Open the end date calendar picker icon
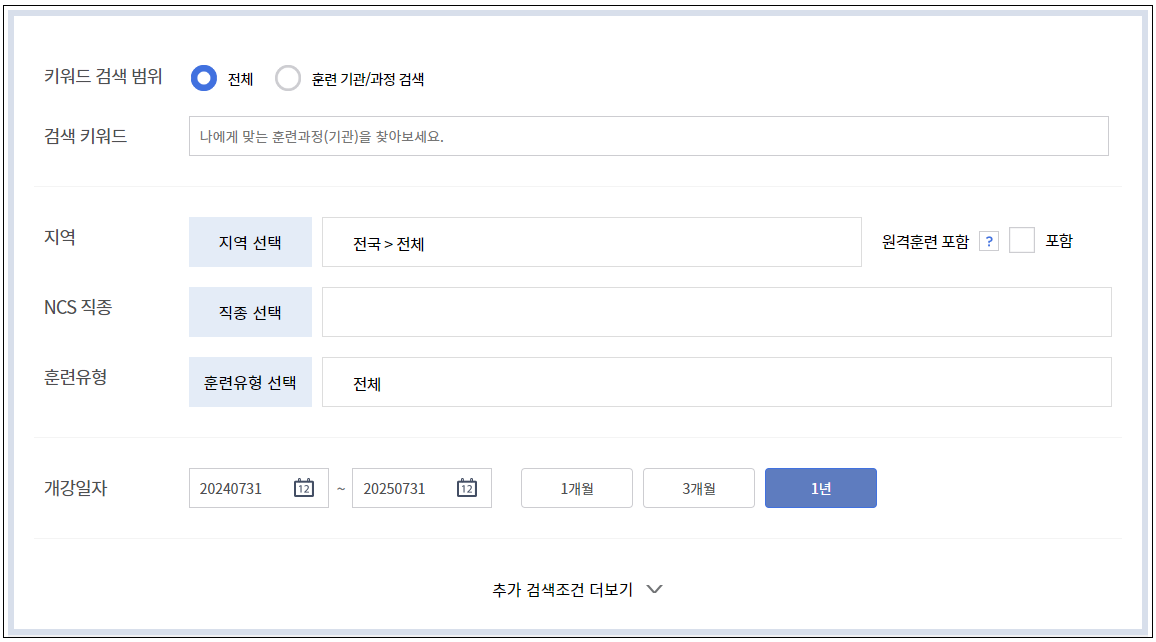The image size is (1156, 642). (466, 488)
